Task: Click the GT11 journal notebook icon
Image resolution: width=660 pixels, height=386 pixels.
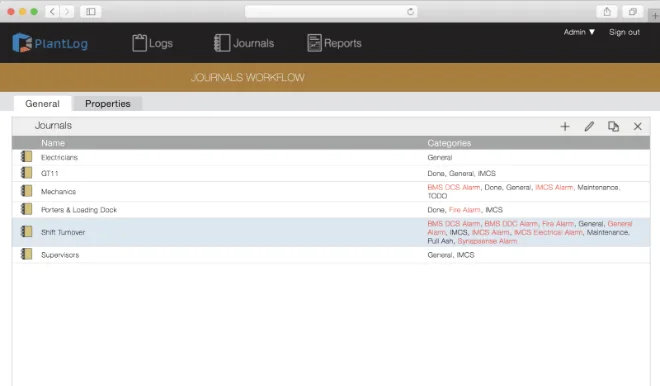Action: 27,173
